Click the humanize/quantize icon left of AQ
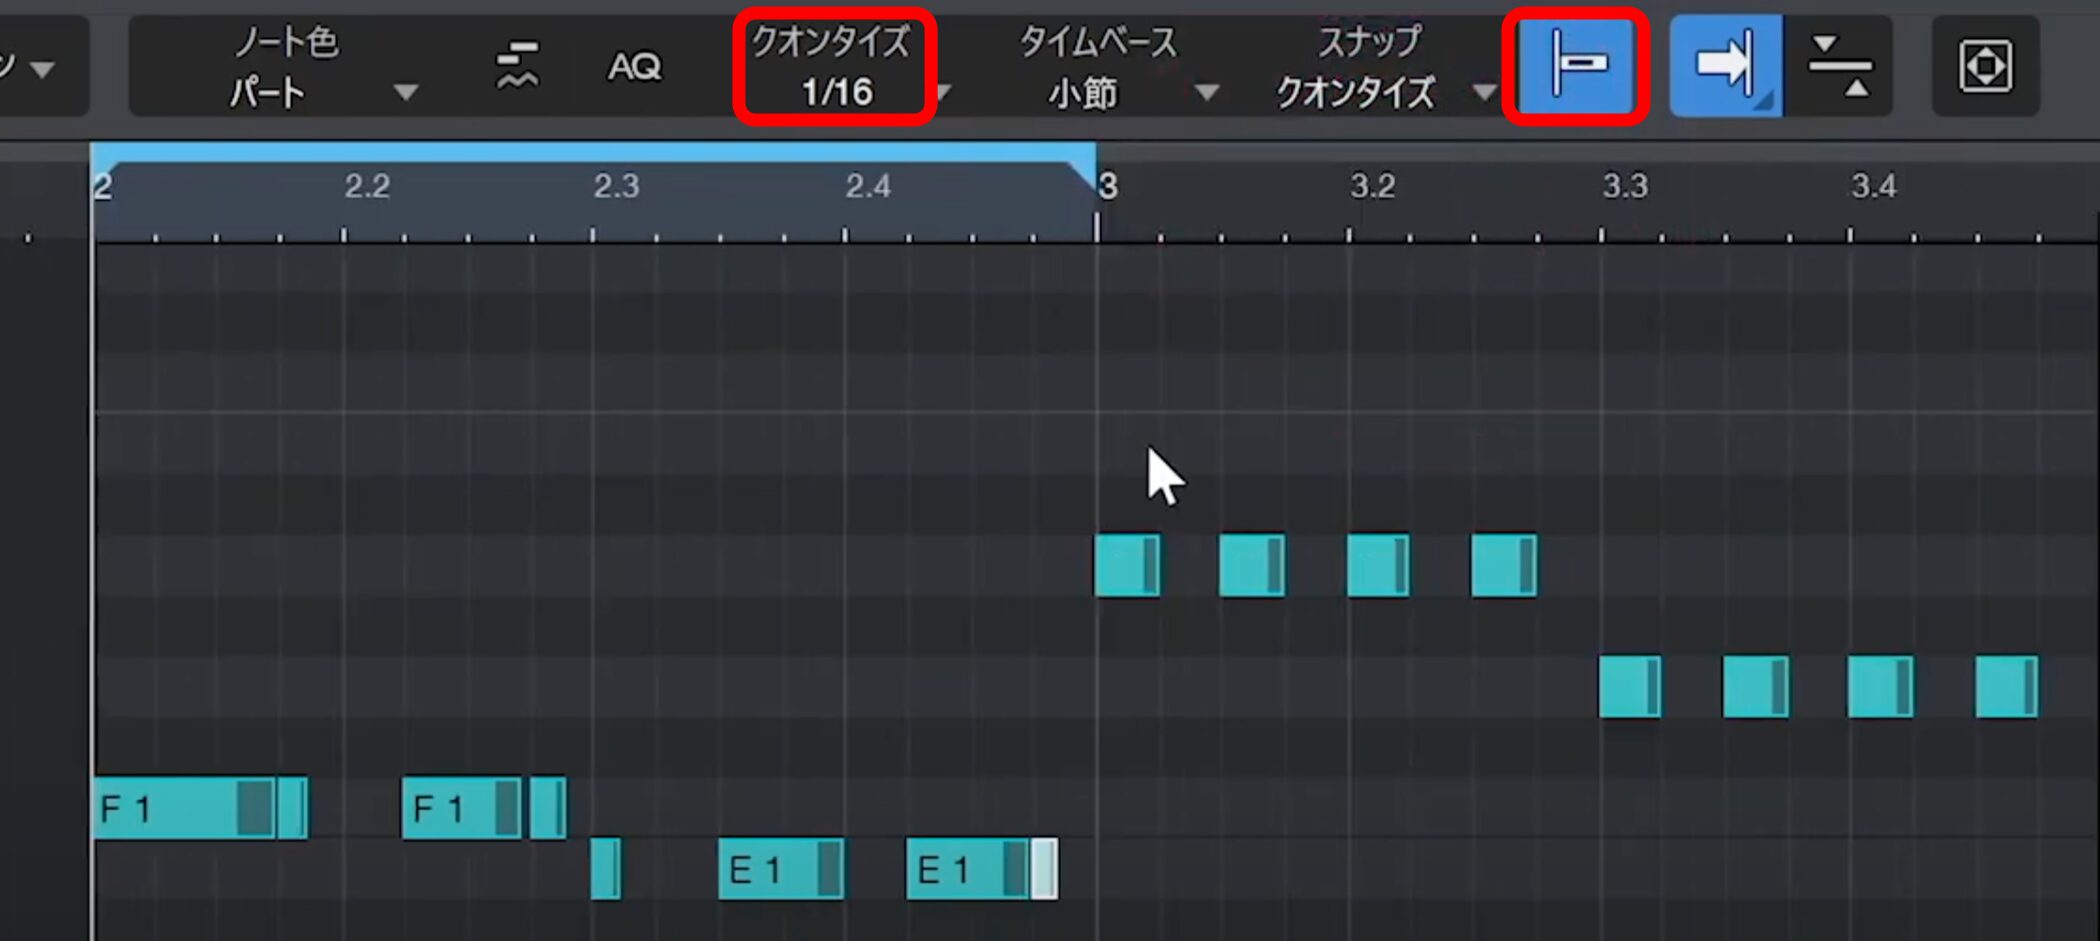This screenshot has width=2100, height=941. pos(517,66)
